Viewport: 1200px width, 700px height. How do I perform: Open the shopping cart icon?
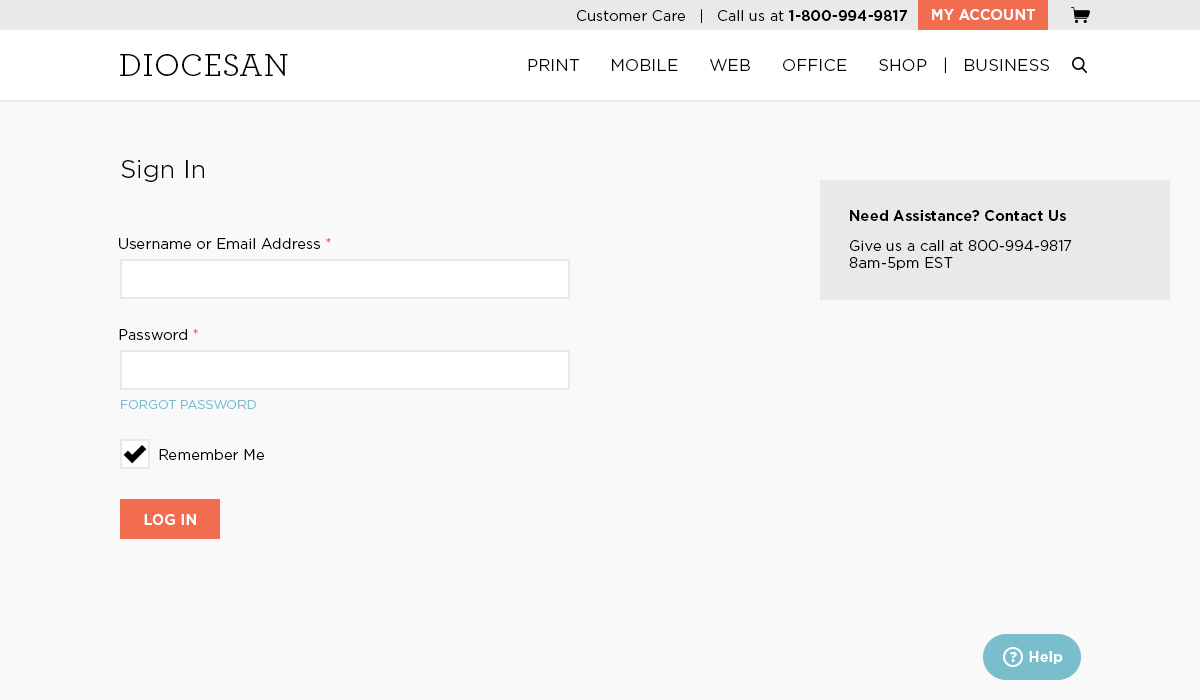[x=1080, y=15]
